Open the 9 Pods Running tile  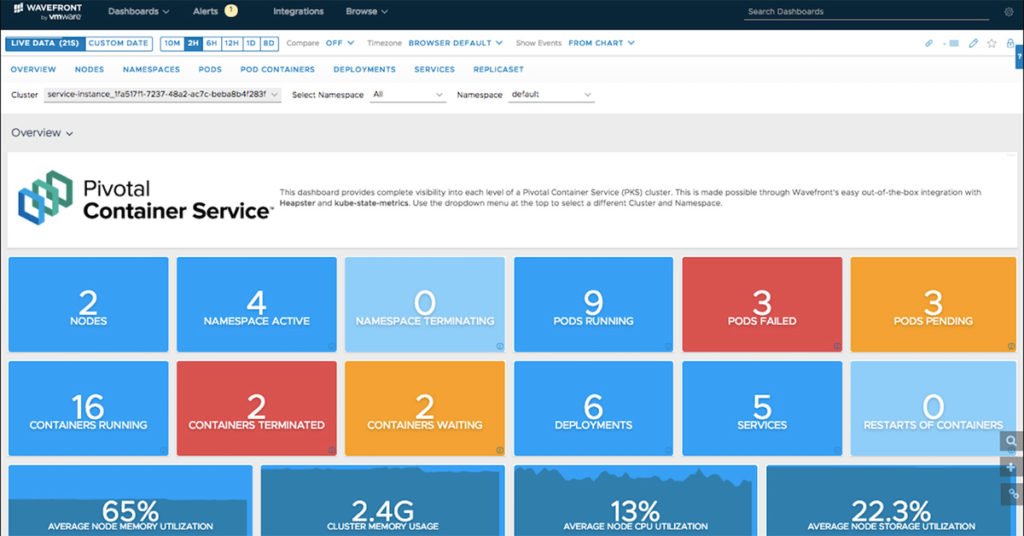click(x=594, y=304)
